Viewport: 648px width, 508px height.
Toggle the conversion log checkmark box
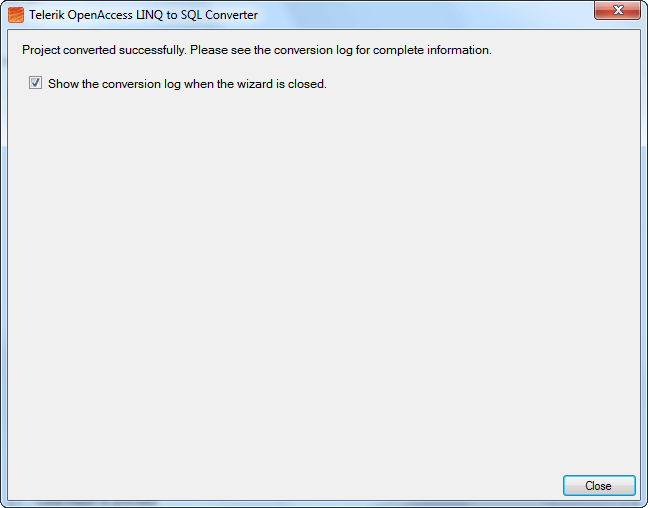(x=35, y=83)
